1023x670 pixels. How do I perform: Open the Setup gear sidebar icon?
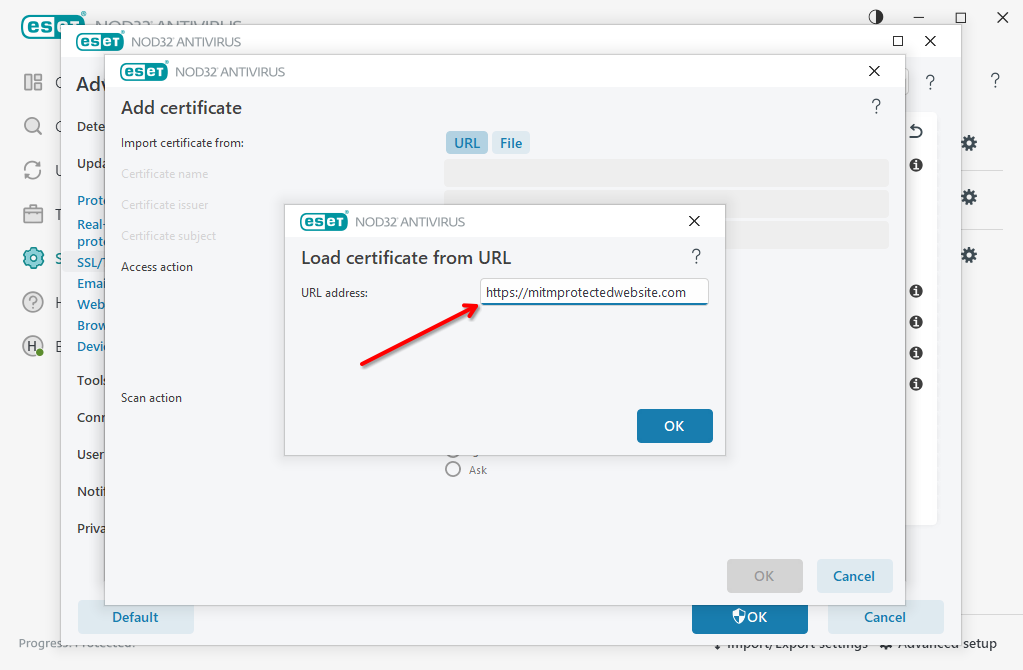(33, 258)
